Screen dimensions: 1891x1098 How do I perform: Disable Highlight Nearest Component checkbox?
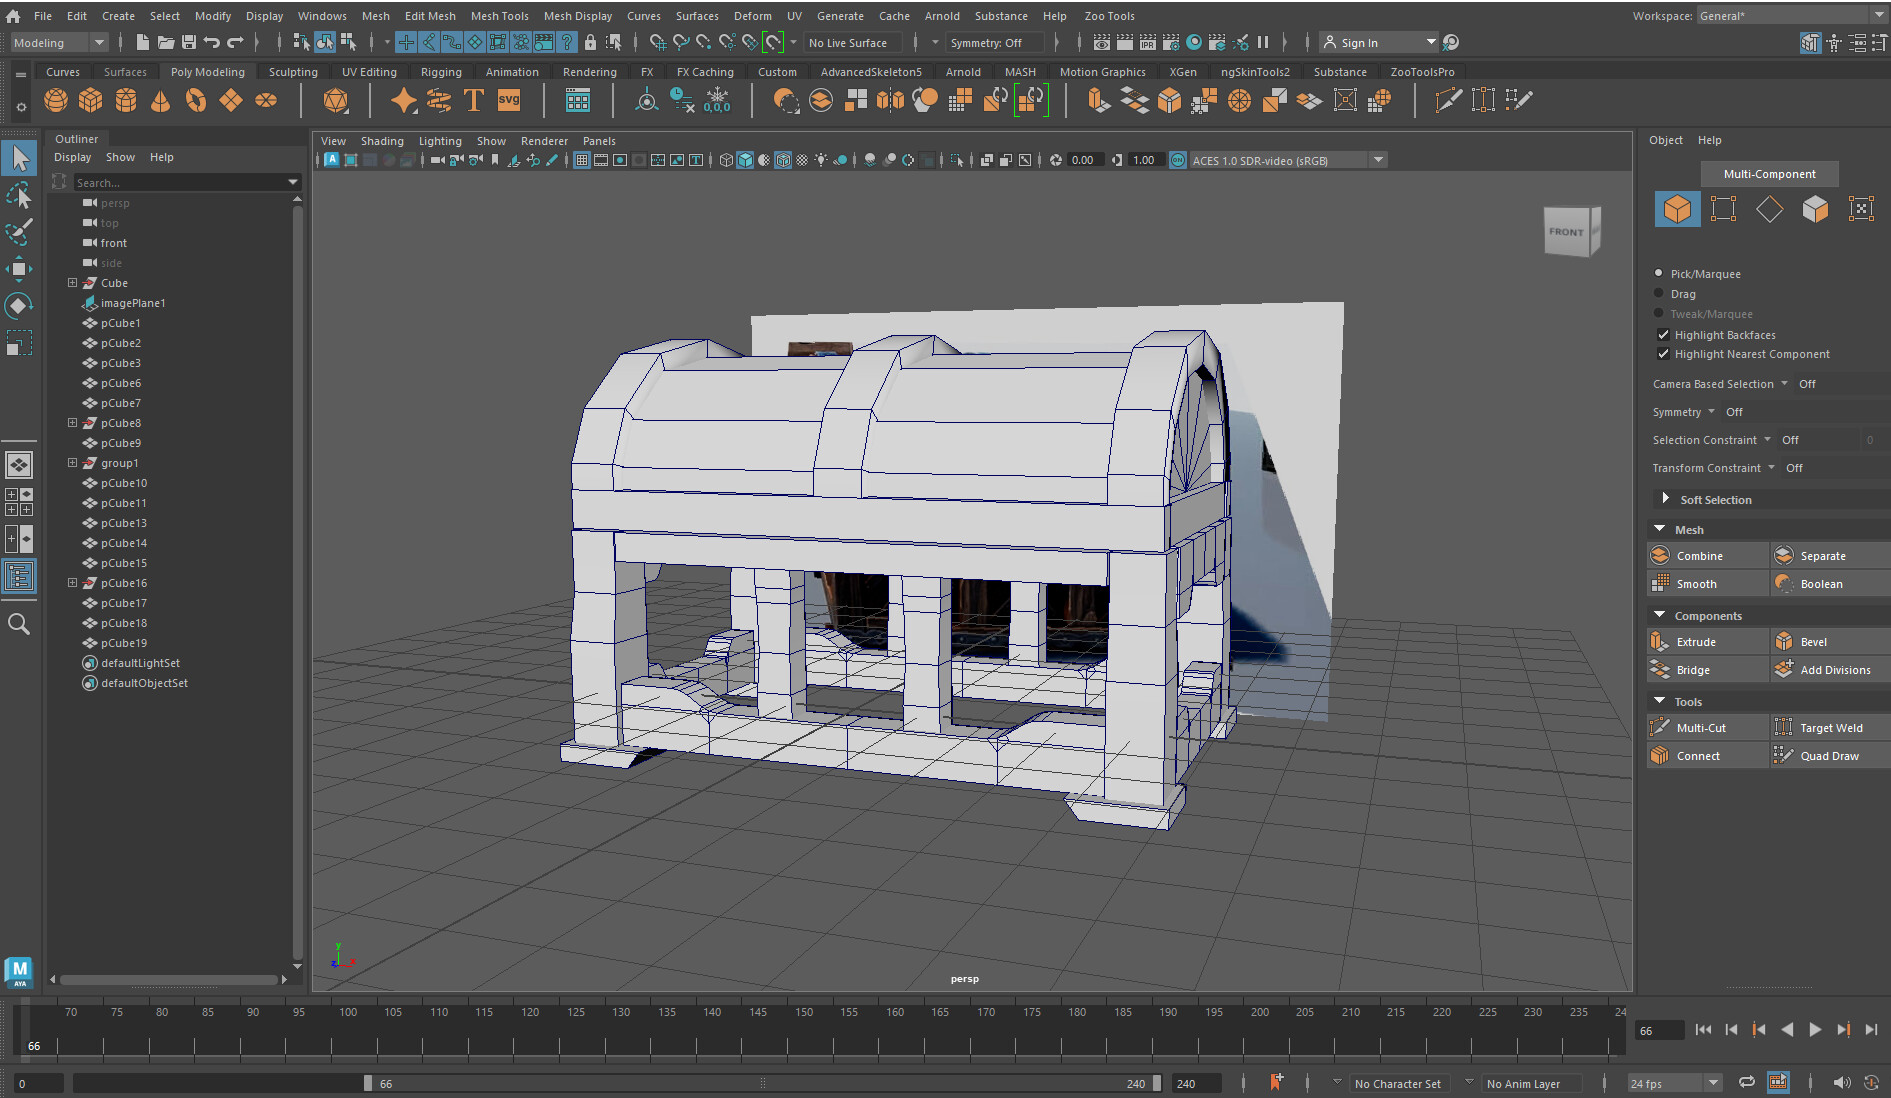point(1663,354)
